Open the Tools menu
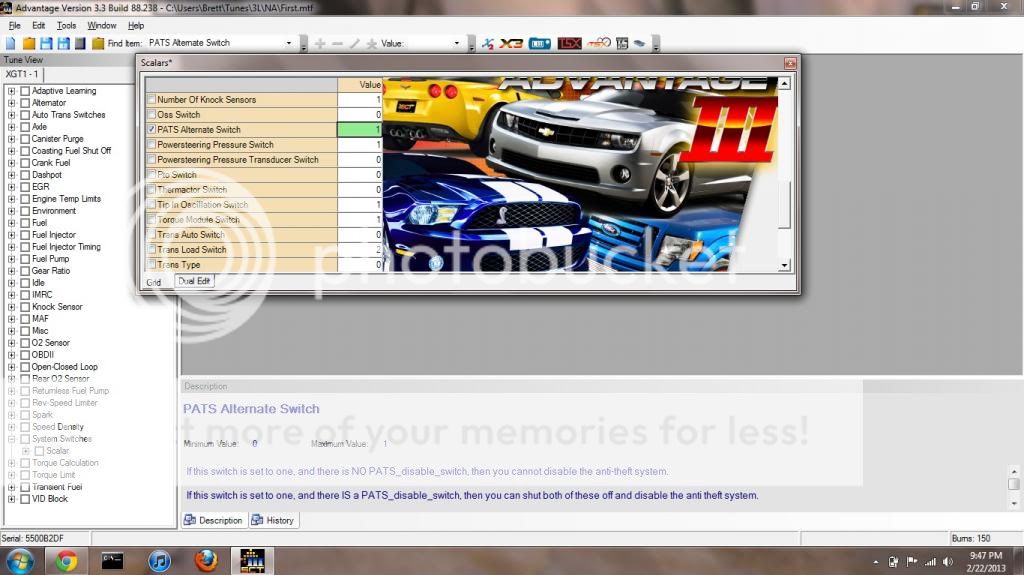The width and height of the screenshot is (1024, 575). (66, 25)
